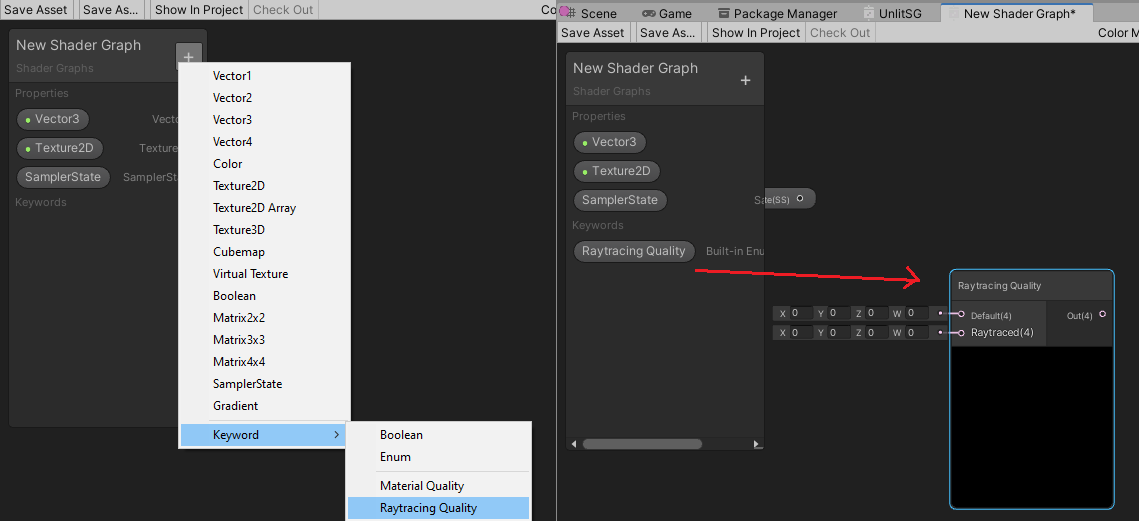
Task: Switch to the UnlitSG tab
Action: (898, 14)
